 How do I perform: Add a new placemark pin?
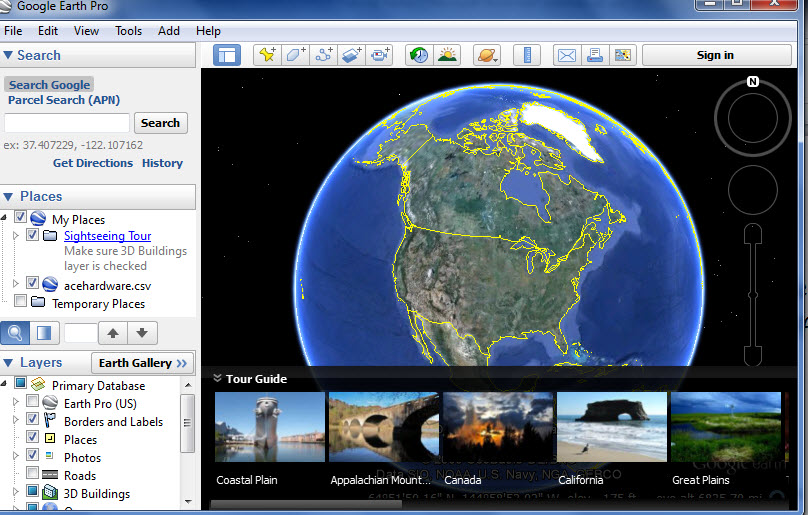point(267,55)
